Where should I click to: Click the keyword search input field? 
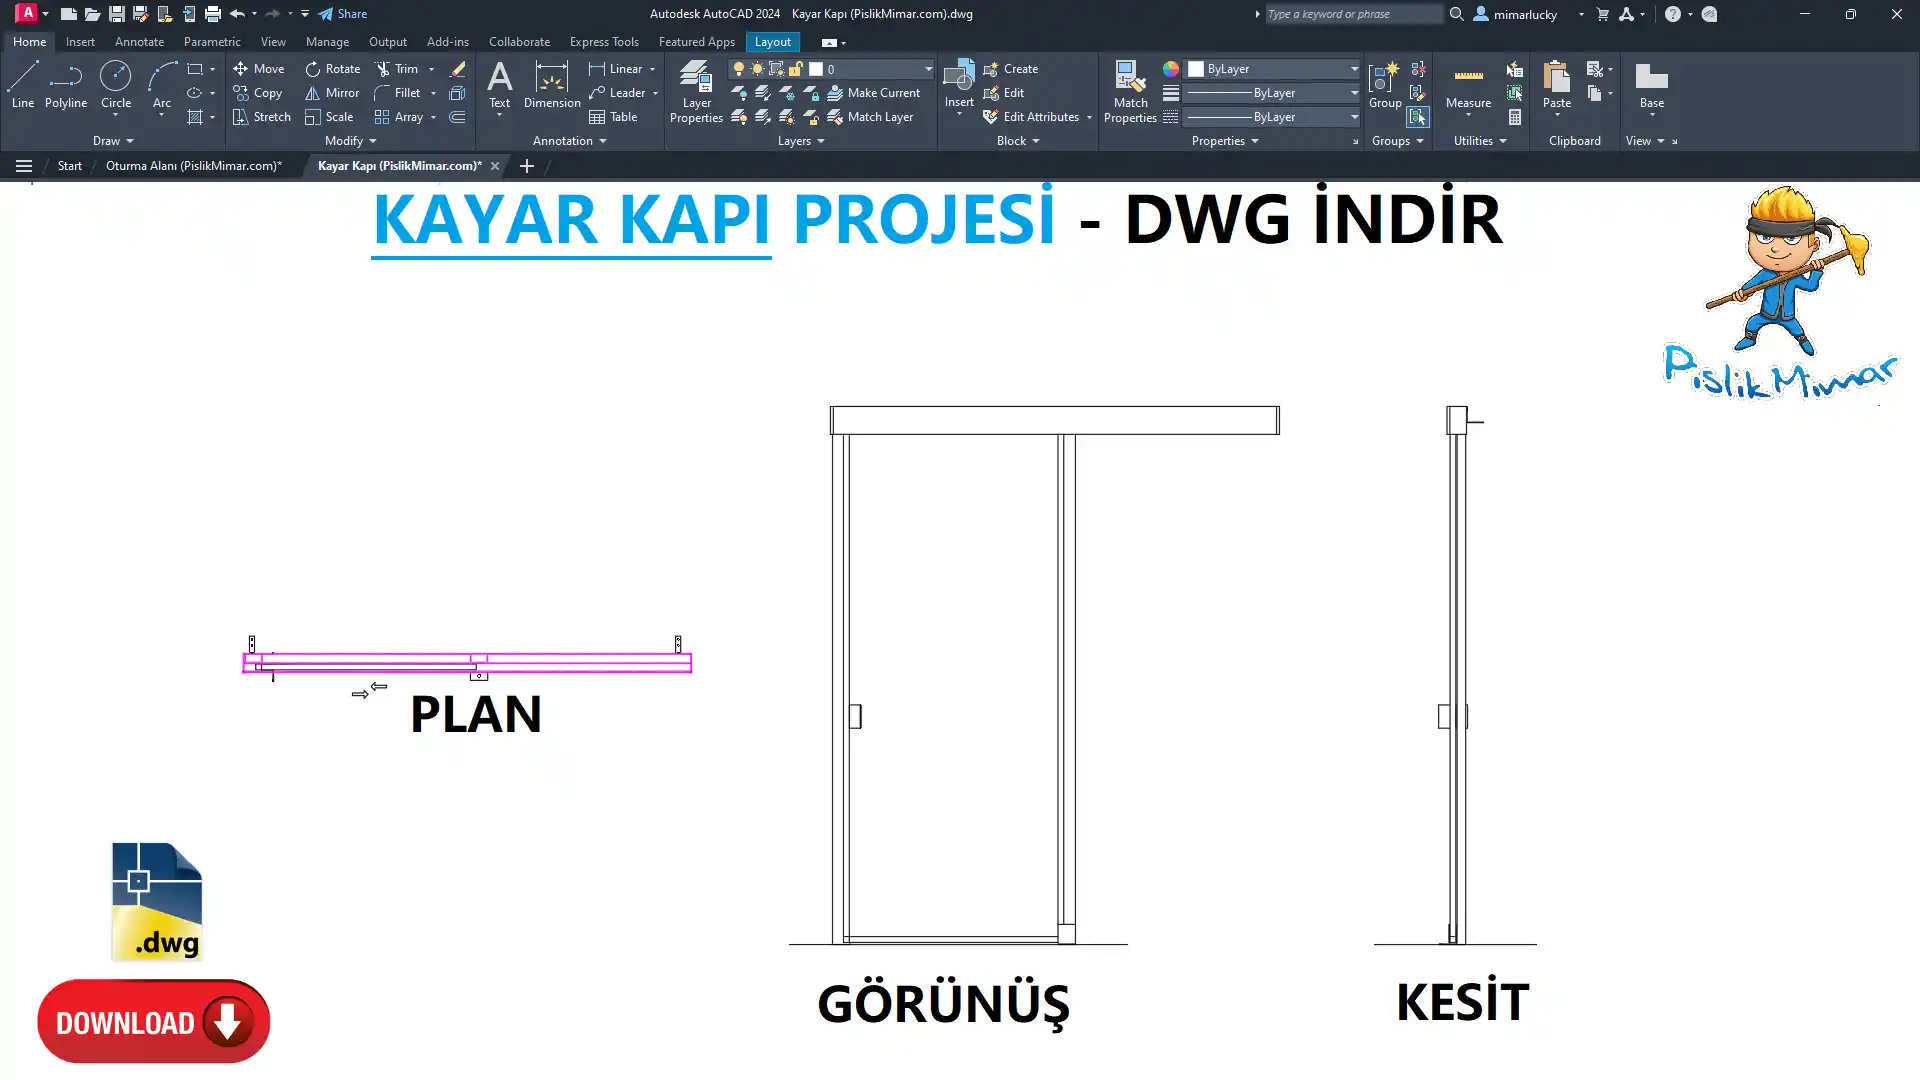pos(1352,14)
